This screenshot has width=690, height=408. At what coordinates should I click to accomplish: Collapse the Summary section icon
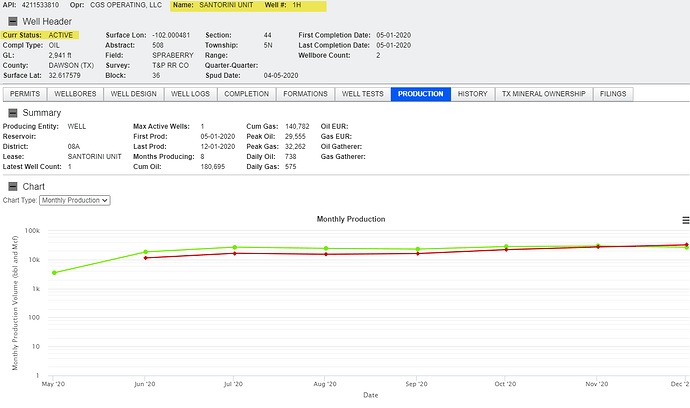(13, 113)
